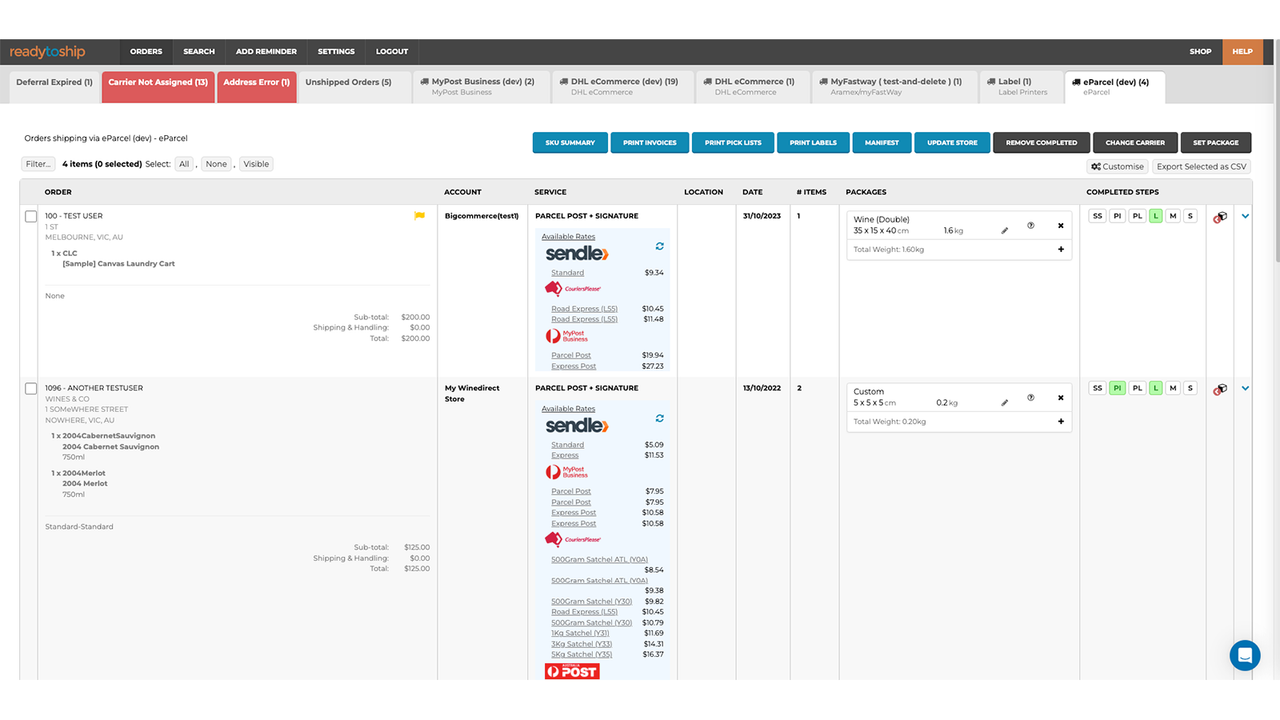Open the SETTINGS menu
The width and height of the screenshot is (1280, 720).
(335, 51)
